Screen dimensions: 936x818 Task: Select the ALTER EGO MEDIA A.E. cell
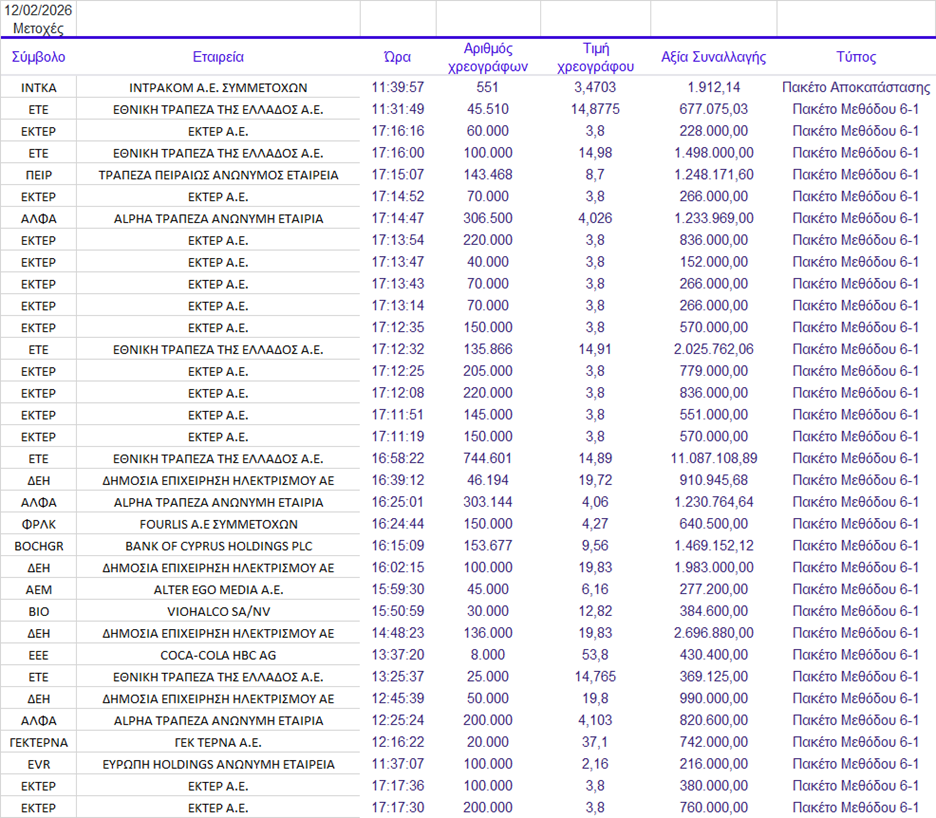tap(218, 590)
